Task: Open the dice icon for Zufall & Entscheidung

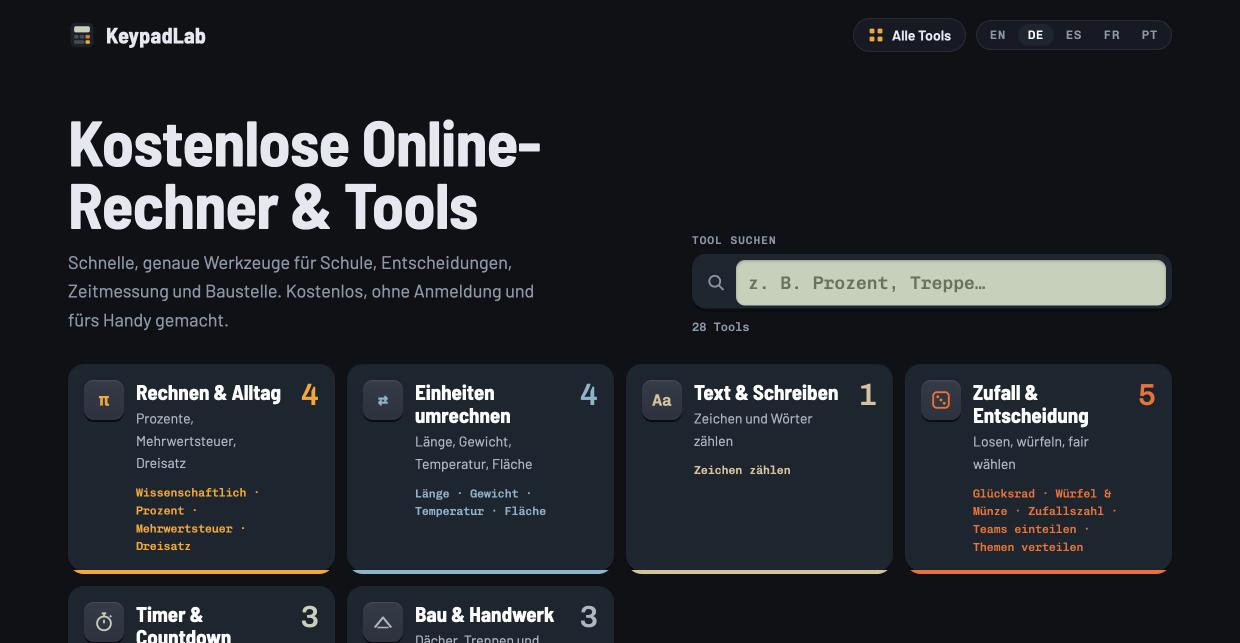Action: (941, 400)
